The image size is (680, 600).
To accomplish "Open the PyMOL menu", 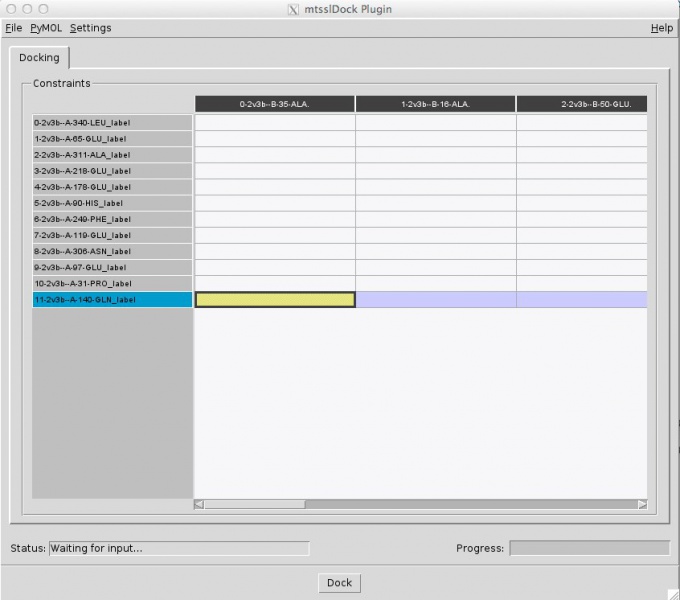I will tap(45, 28).
